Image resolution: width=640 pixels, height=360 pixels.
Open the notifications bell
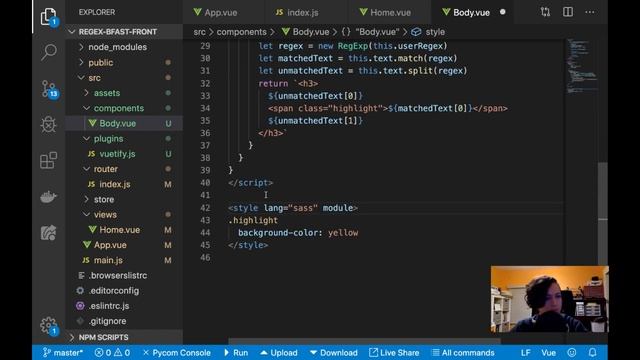tap(592, 353)
